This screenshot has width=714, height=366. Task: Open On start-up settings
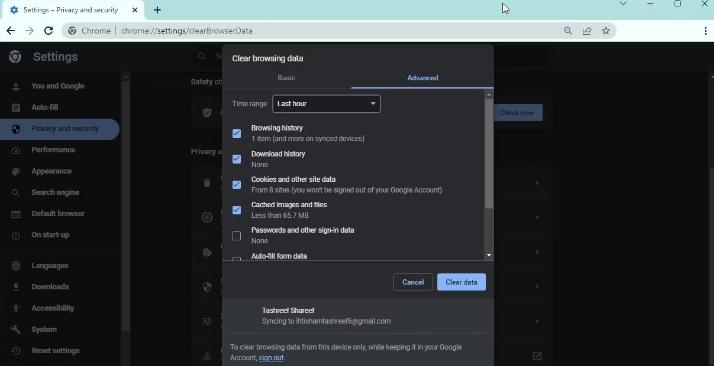(50, 235)
